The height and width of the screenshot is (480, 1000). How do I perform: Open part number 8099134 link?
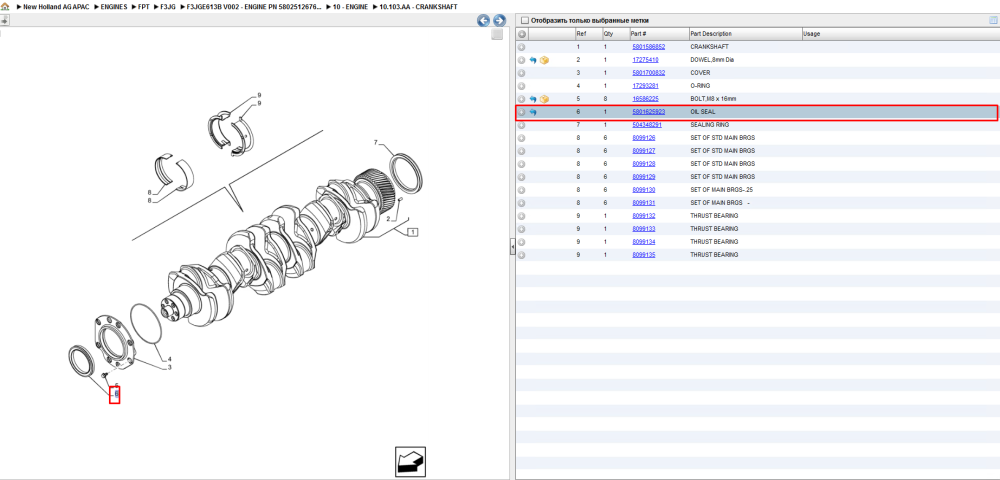pos(643,242)
